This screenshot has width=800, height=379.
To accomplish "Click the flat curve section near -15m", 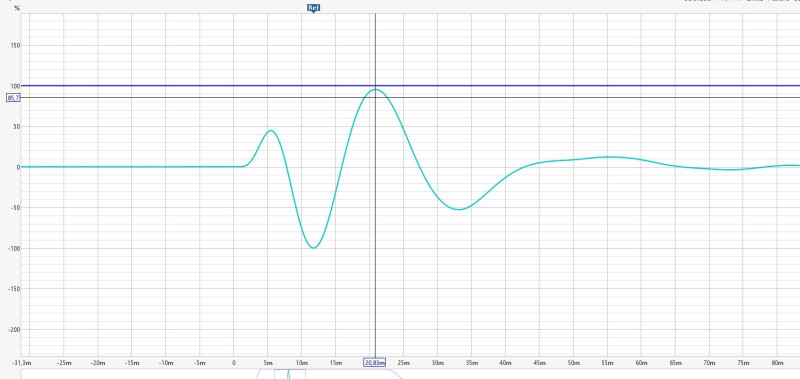I will click(x=132, y=167).
